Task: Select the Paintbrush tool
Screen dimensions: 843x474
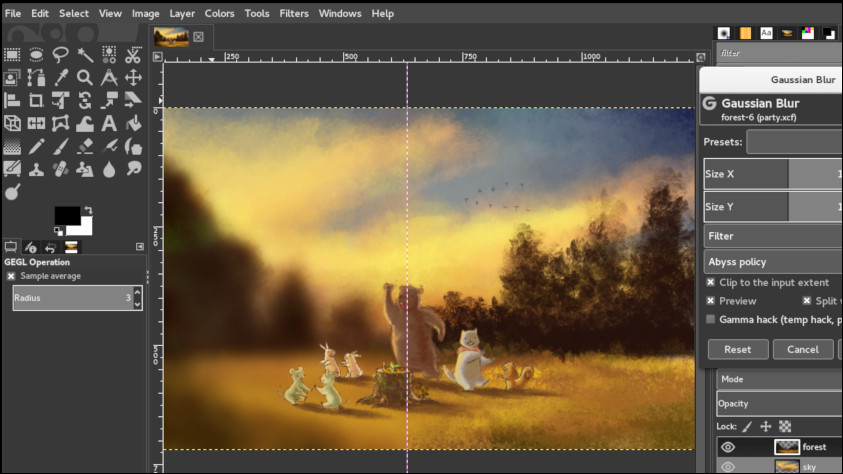Action: 60,147
